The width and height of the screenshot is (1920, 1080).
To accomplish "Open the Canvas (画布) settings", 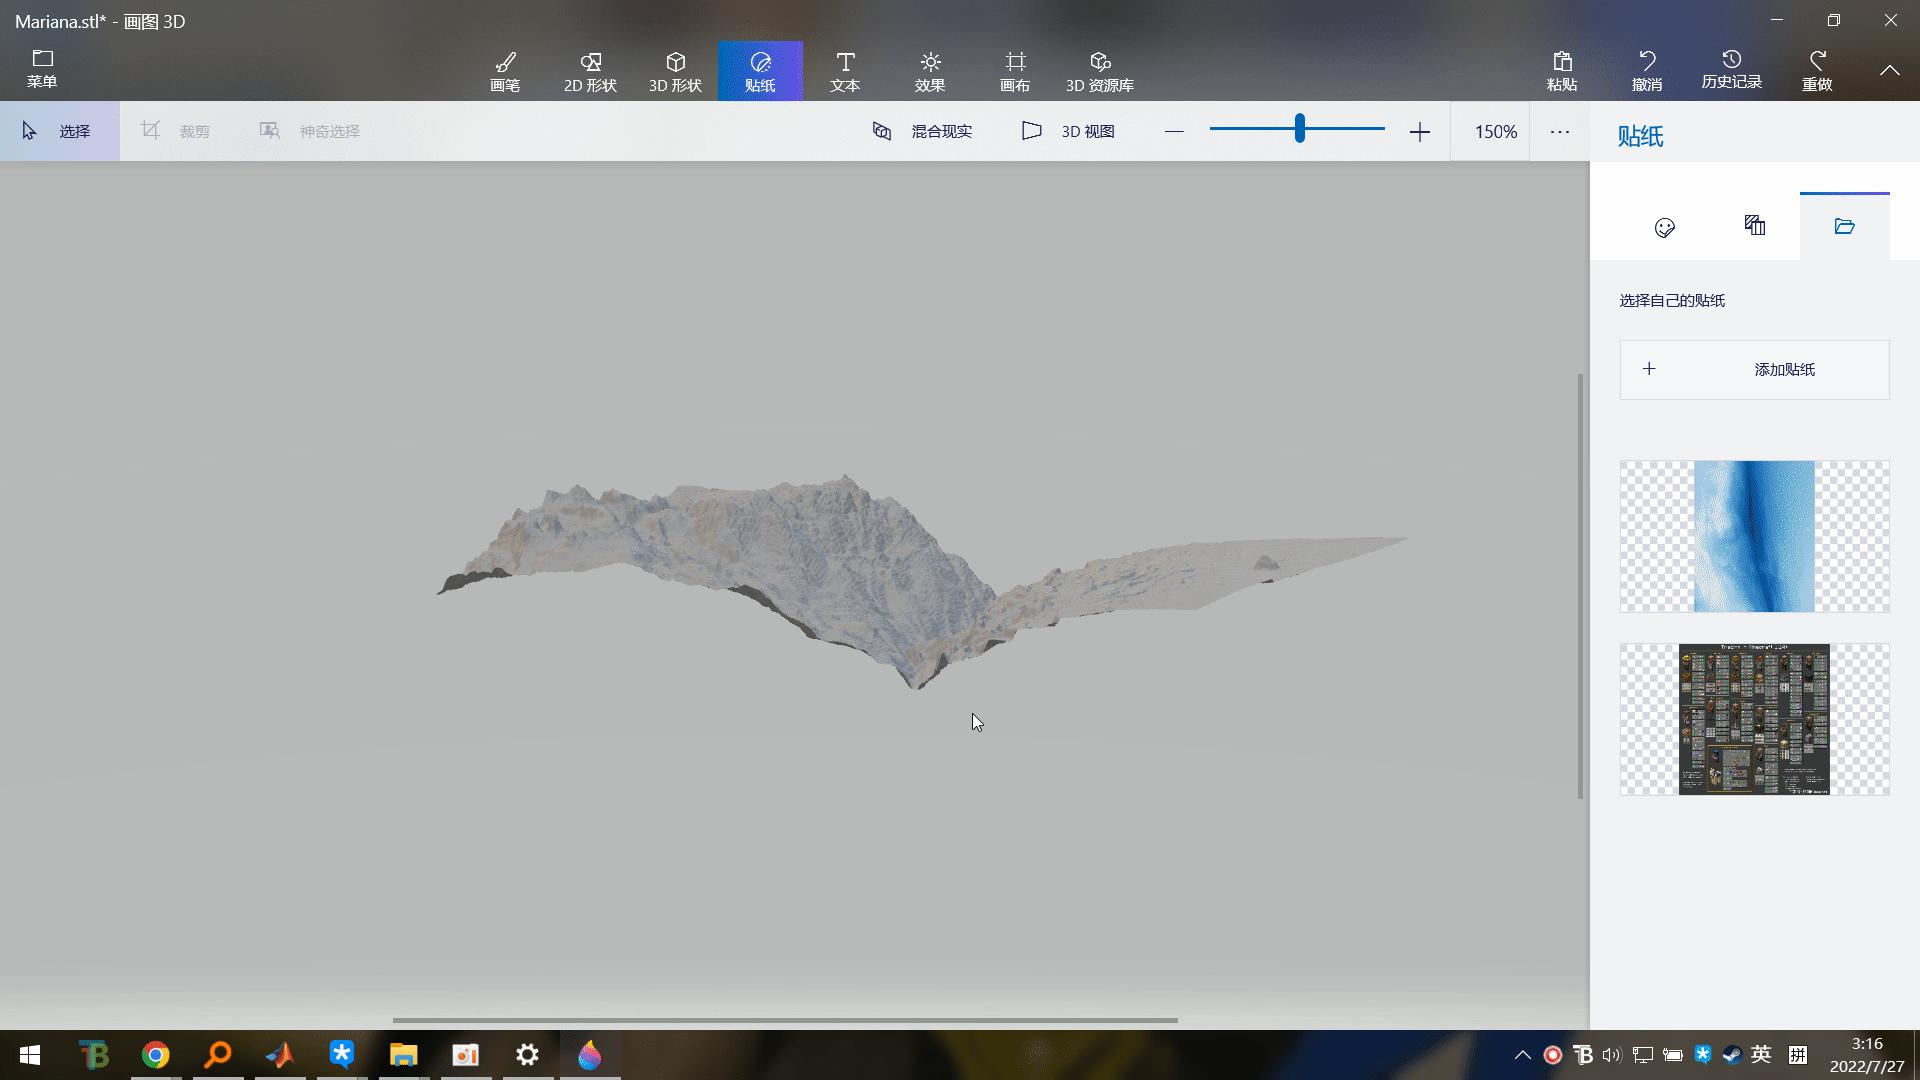I will click(x=1015, y=71).
